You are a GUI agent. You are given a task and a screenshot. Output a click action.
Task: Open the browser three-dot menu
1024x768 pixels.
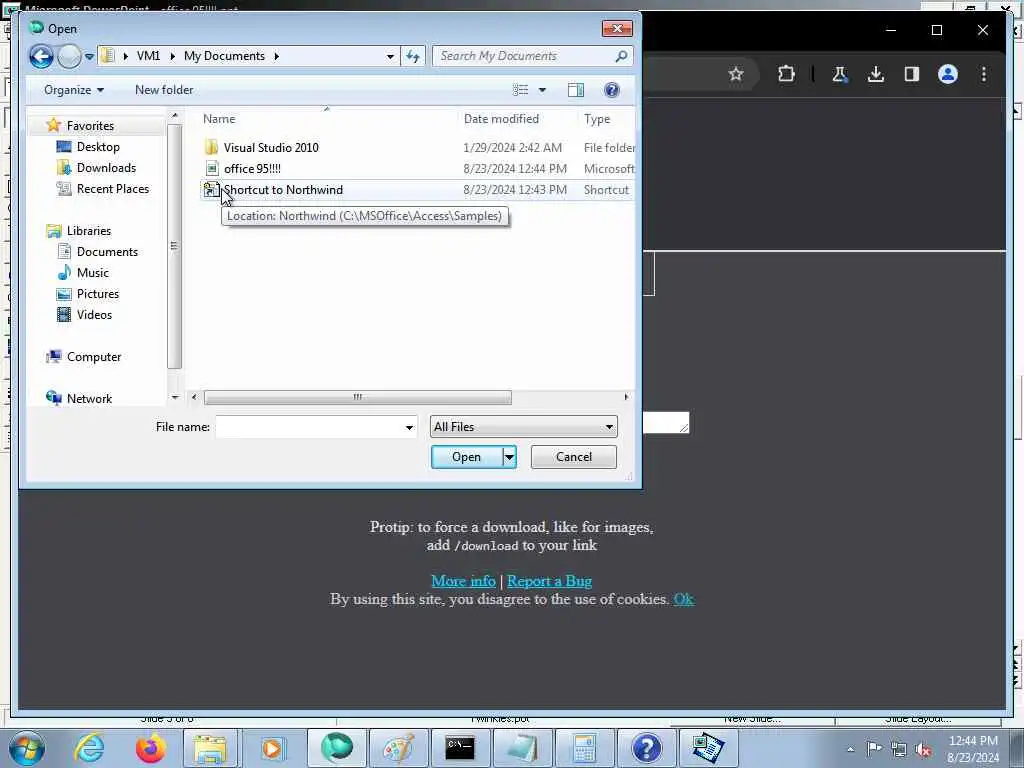pyautogui.click(x=984, y=74)
